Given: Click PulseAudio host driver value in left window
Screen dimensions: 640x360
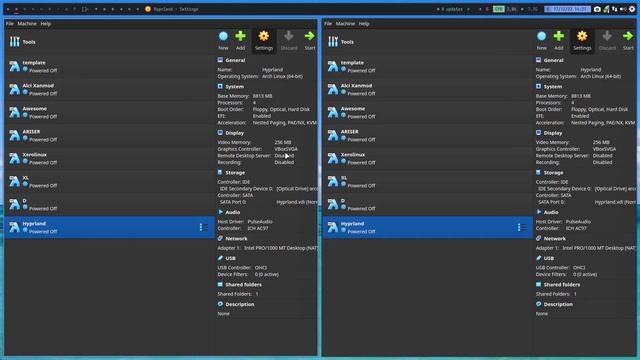Looking at the screenshot, I should (260, 222).
